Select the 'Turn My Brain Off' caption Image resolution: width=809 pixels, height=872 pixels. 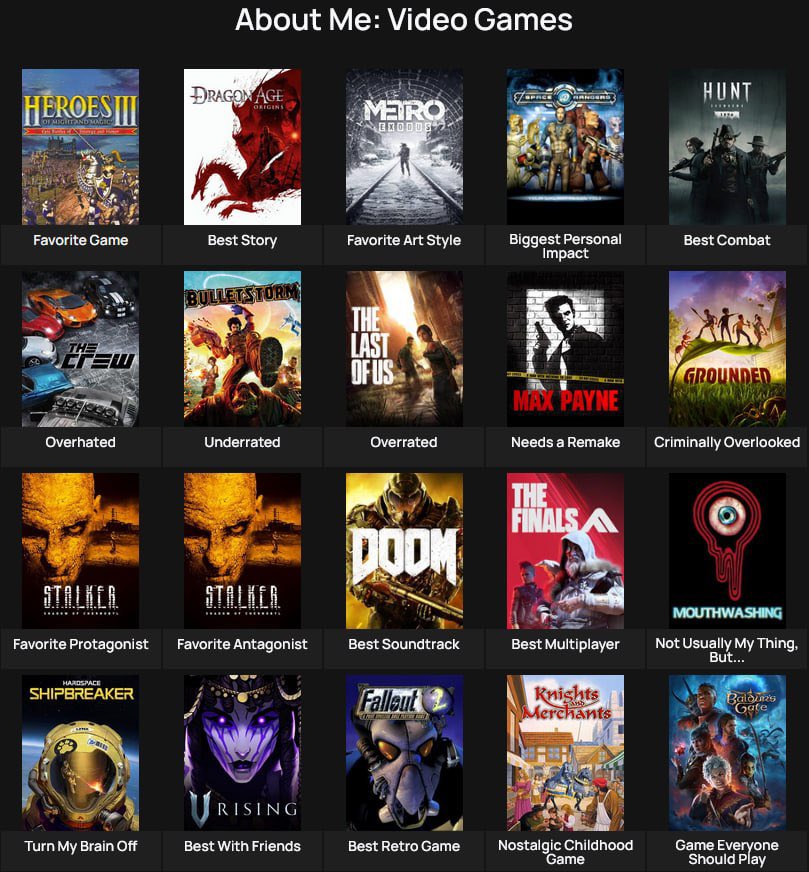click(81, 846)
